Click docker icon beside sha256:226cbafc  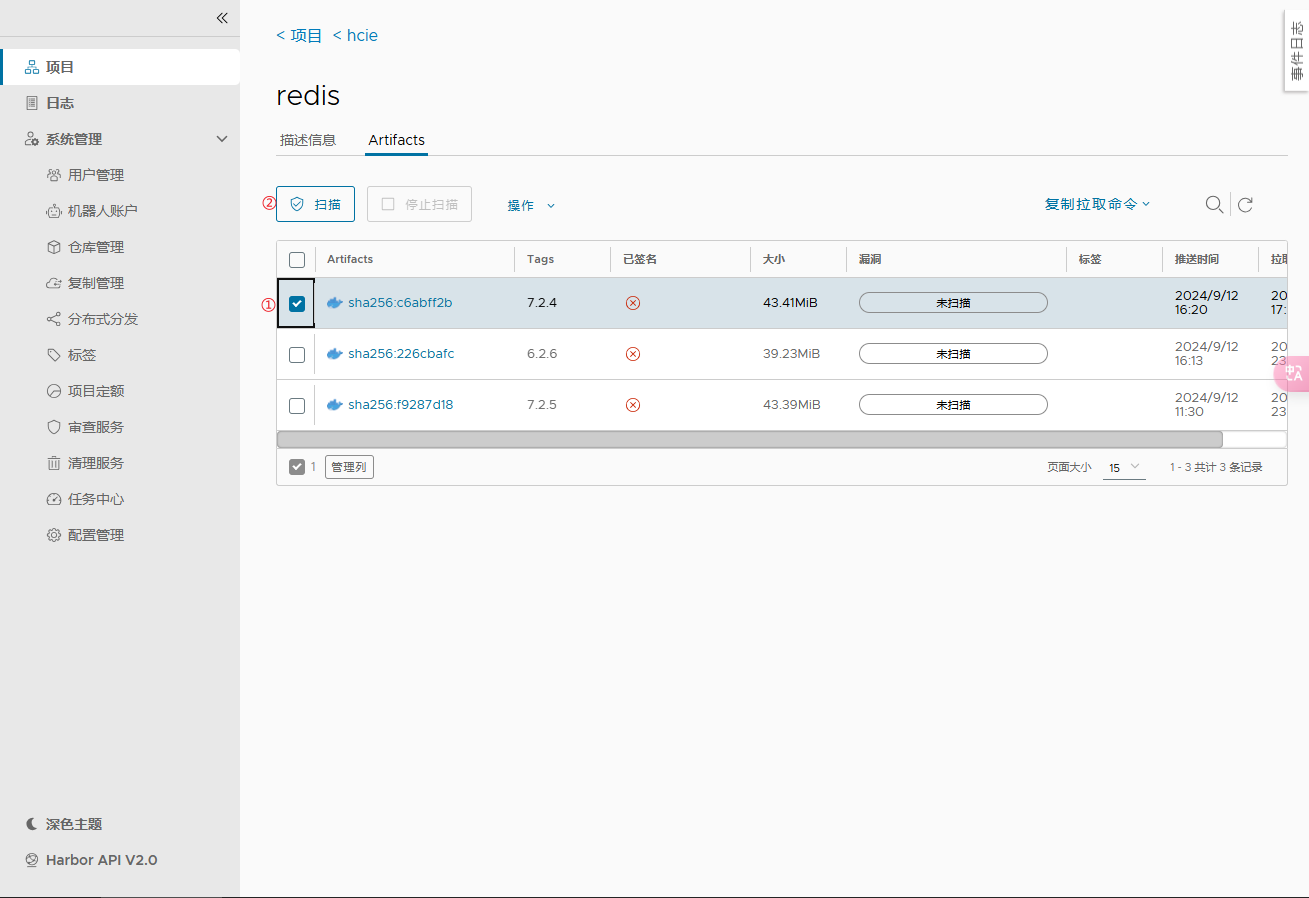coord(335,354)
